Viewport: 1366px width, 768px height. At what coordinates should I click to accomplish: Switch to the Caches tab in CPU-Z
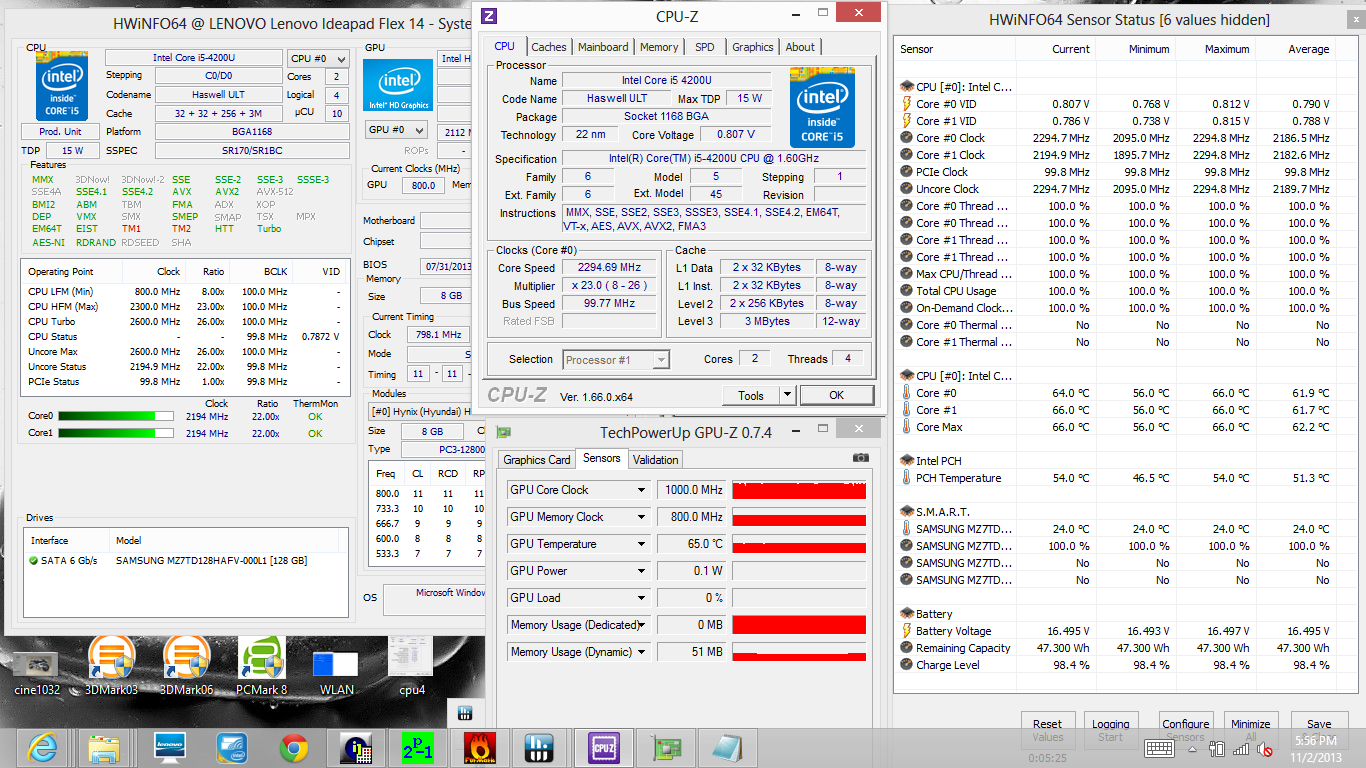coord(549,47)
